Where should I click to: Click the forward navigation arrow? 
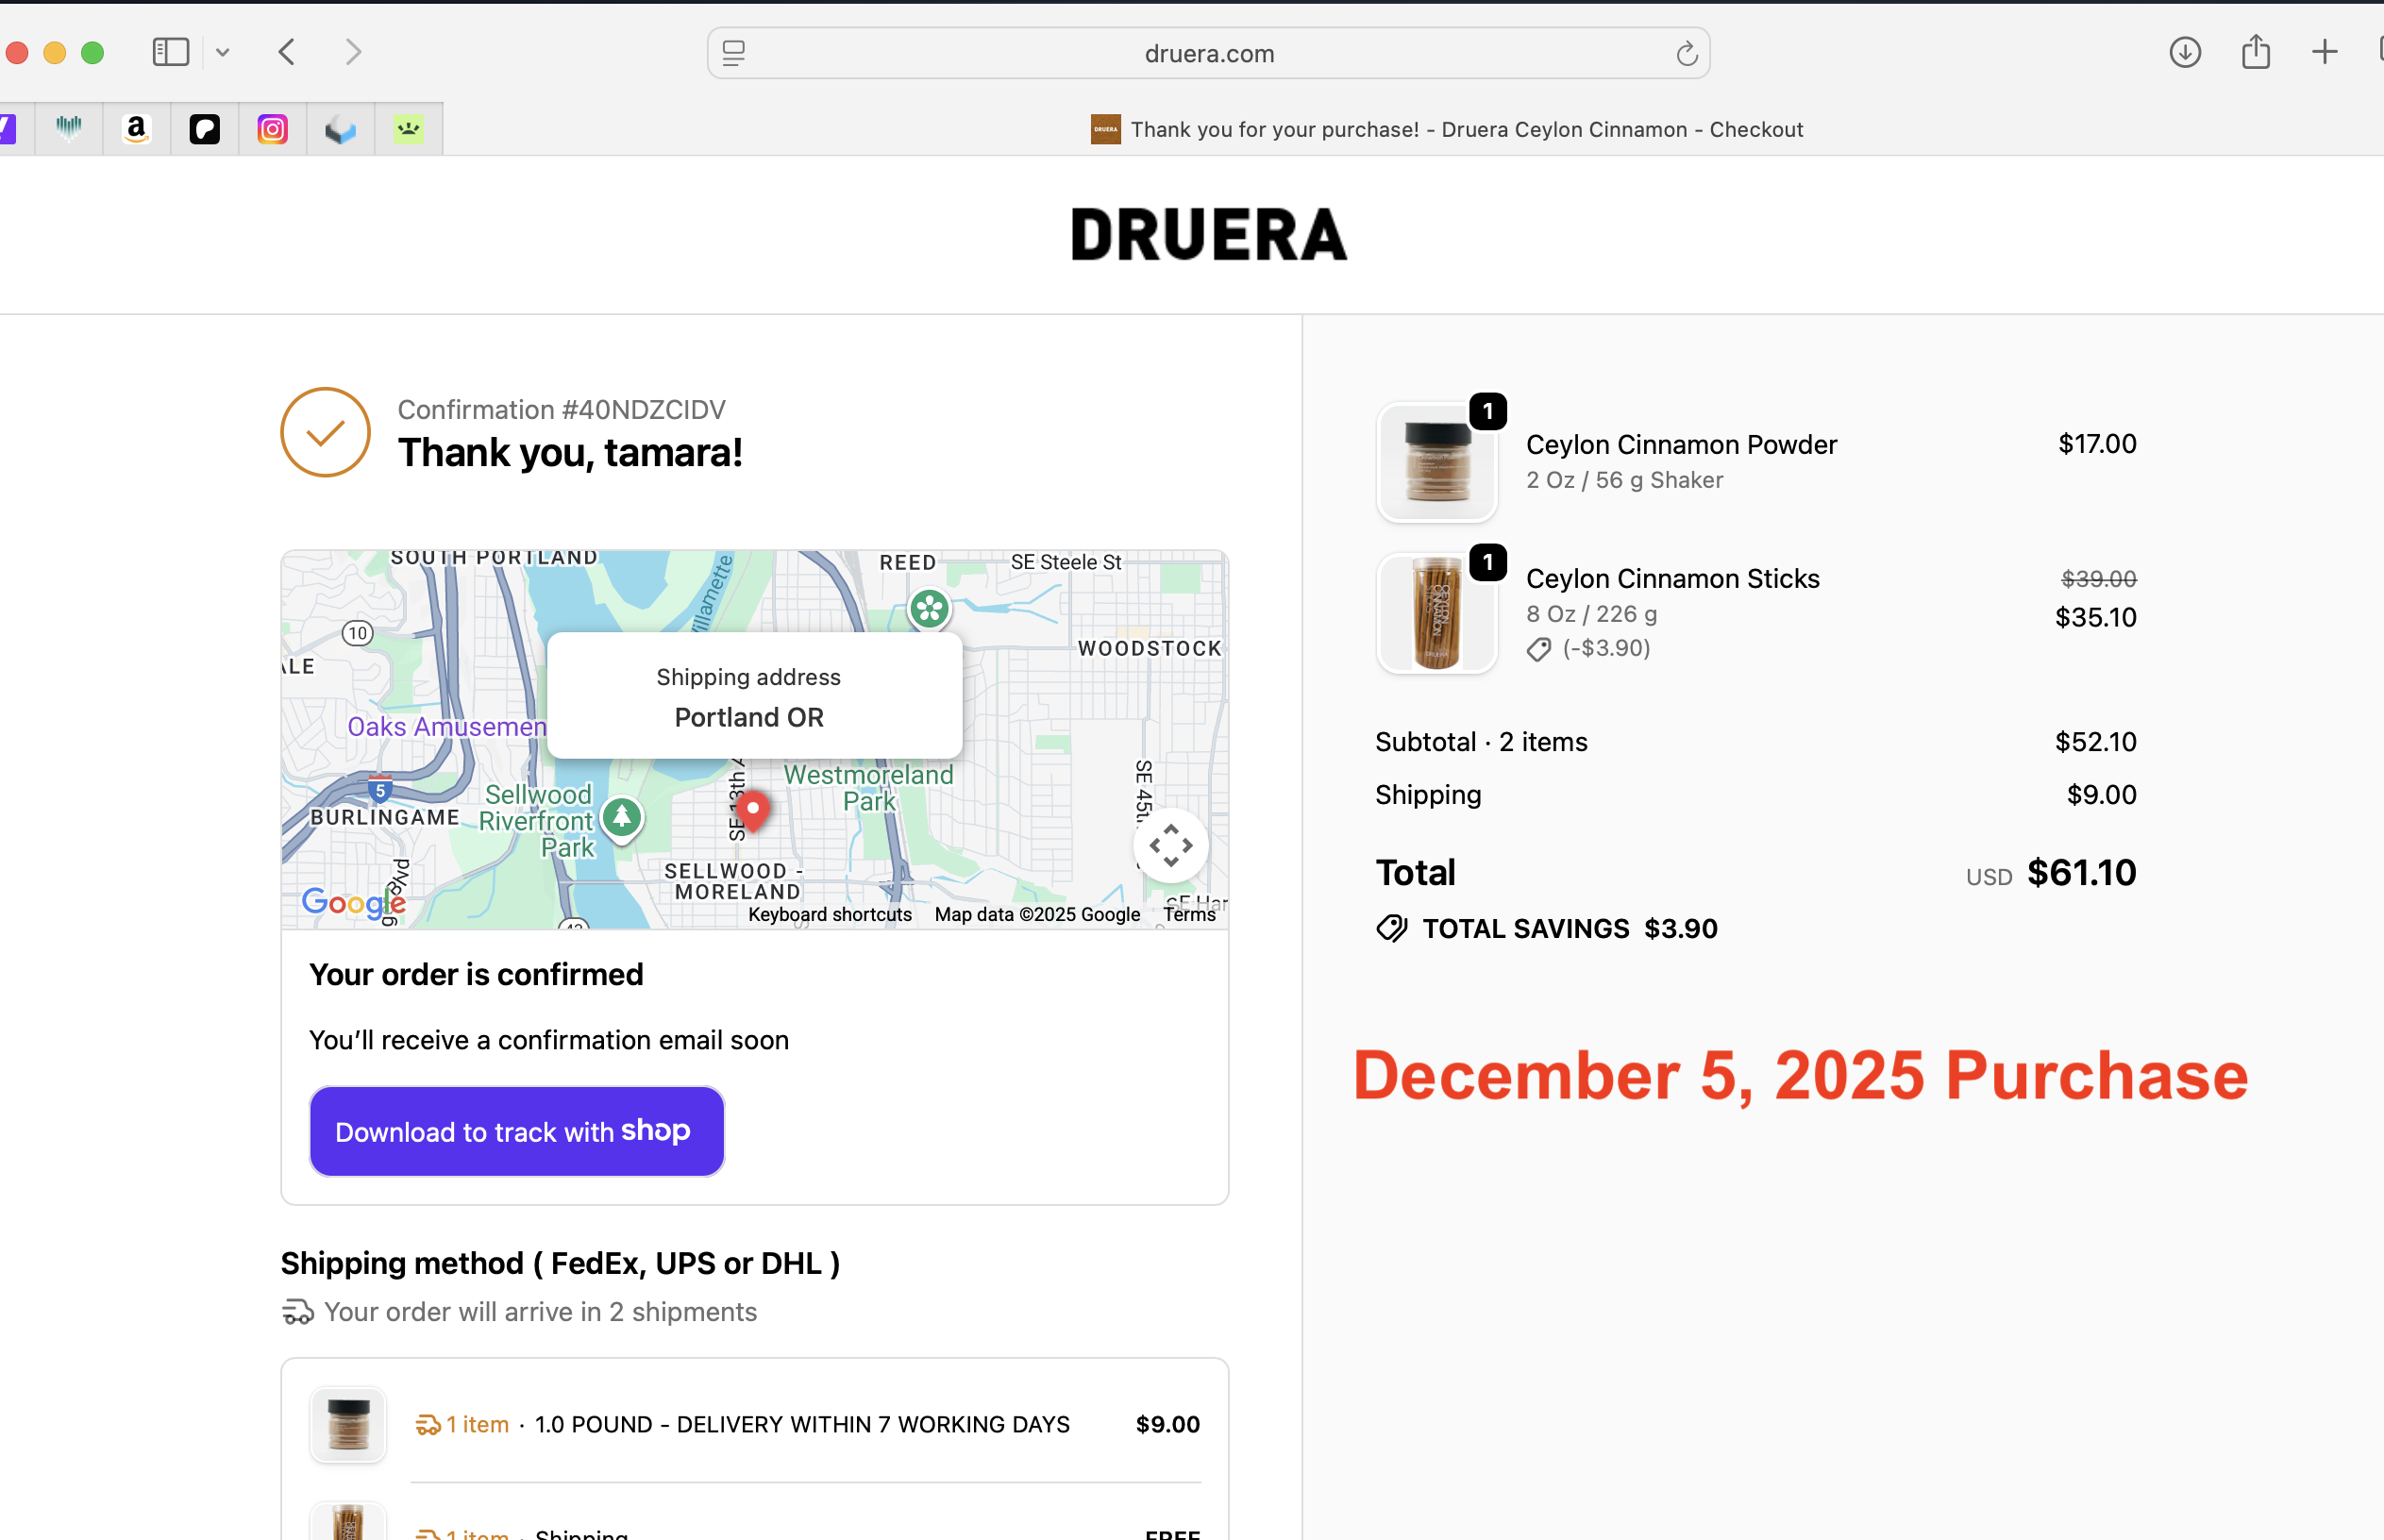(352, 52)
